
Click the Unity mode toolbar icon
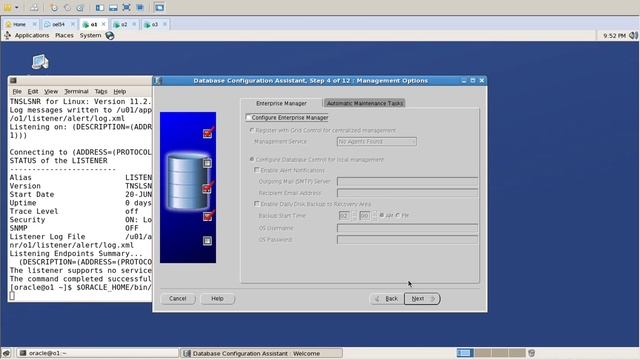tap(140, 7)
